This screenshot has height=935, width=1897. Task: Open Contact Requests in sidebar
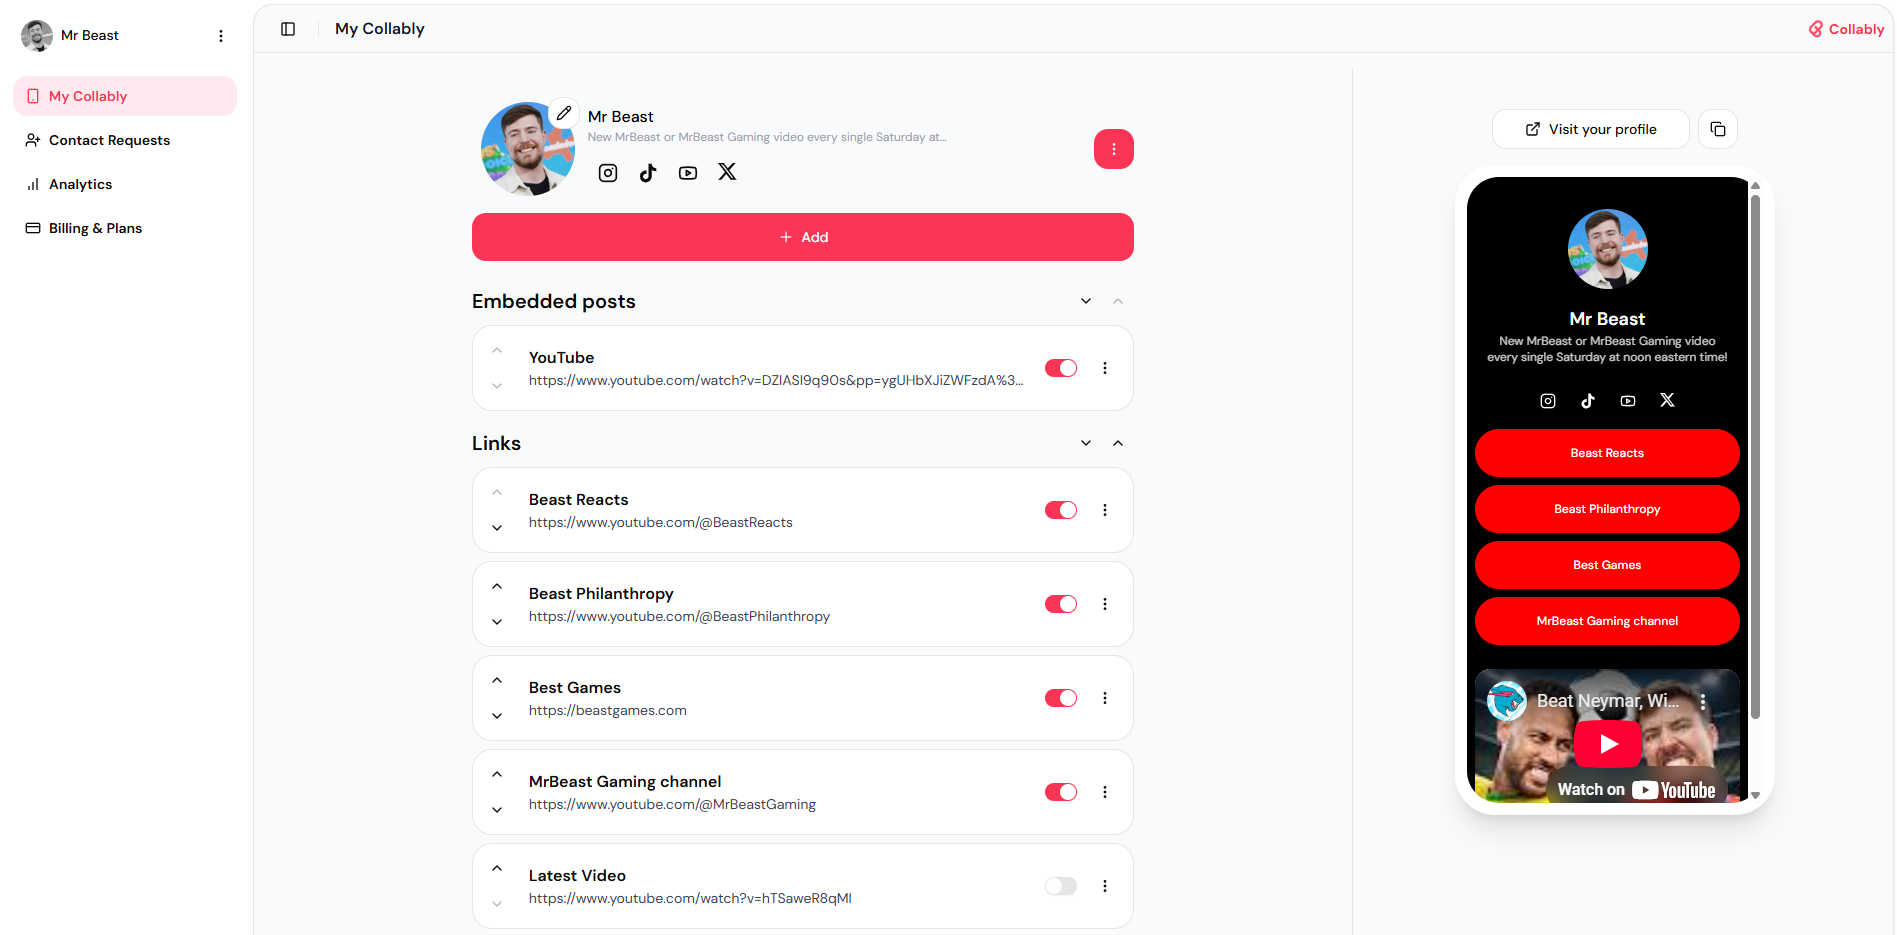click(x=125, y=140)
